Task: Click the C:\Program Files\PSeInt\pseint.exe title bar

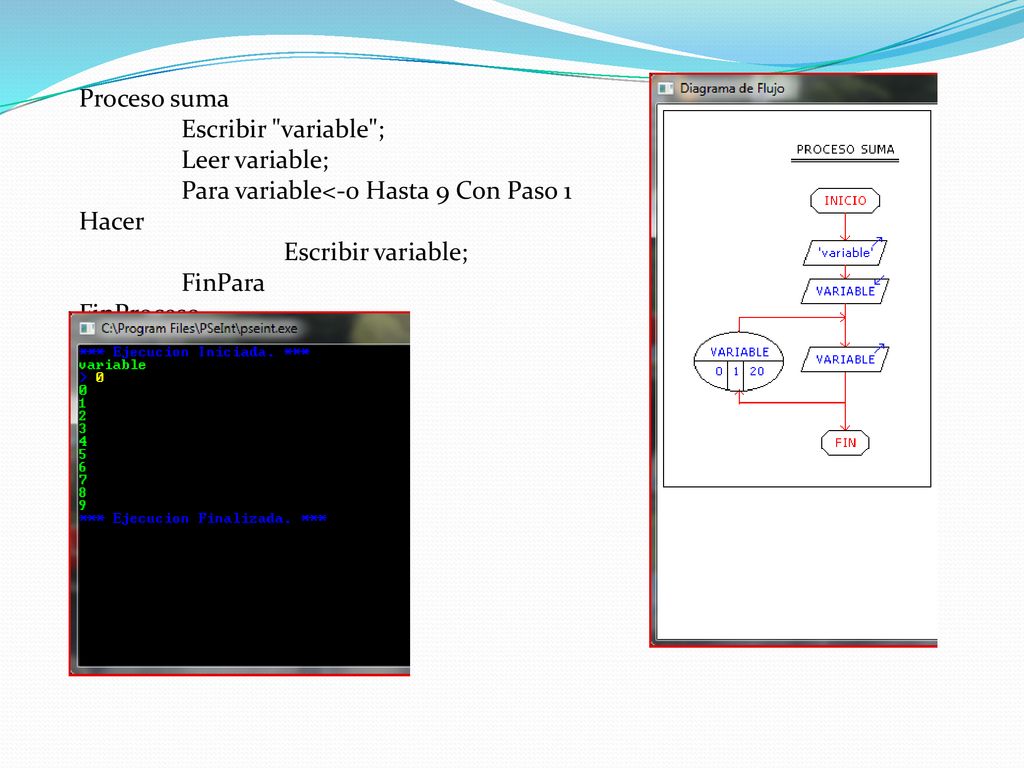Action: point(240,328)
